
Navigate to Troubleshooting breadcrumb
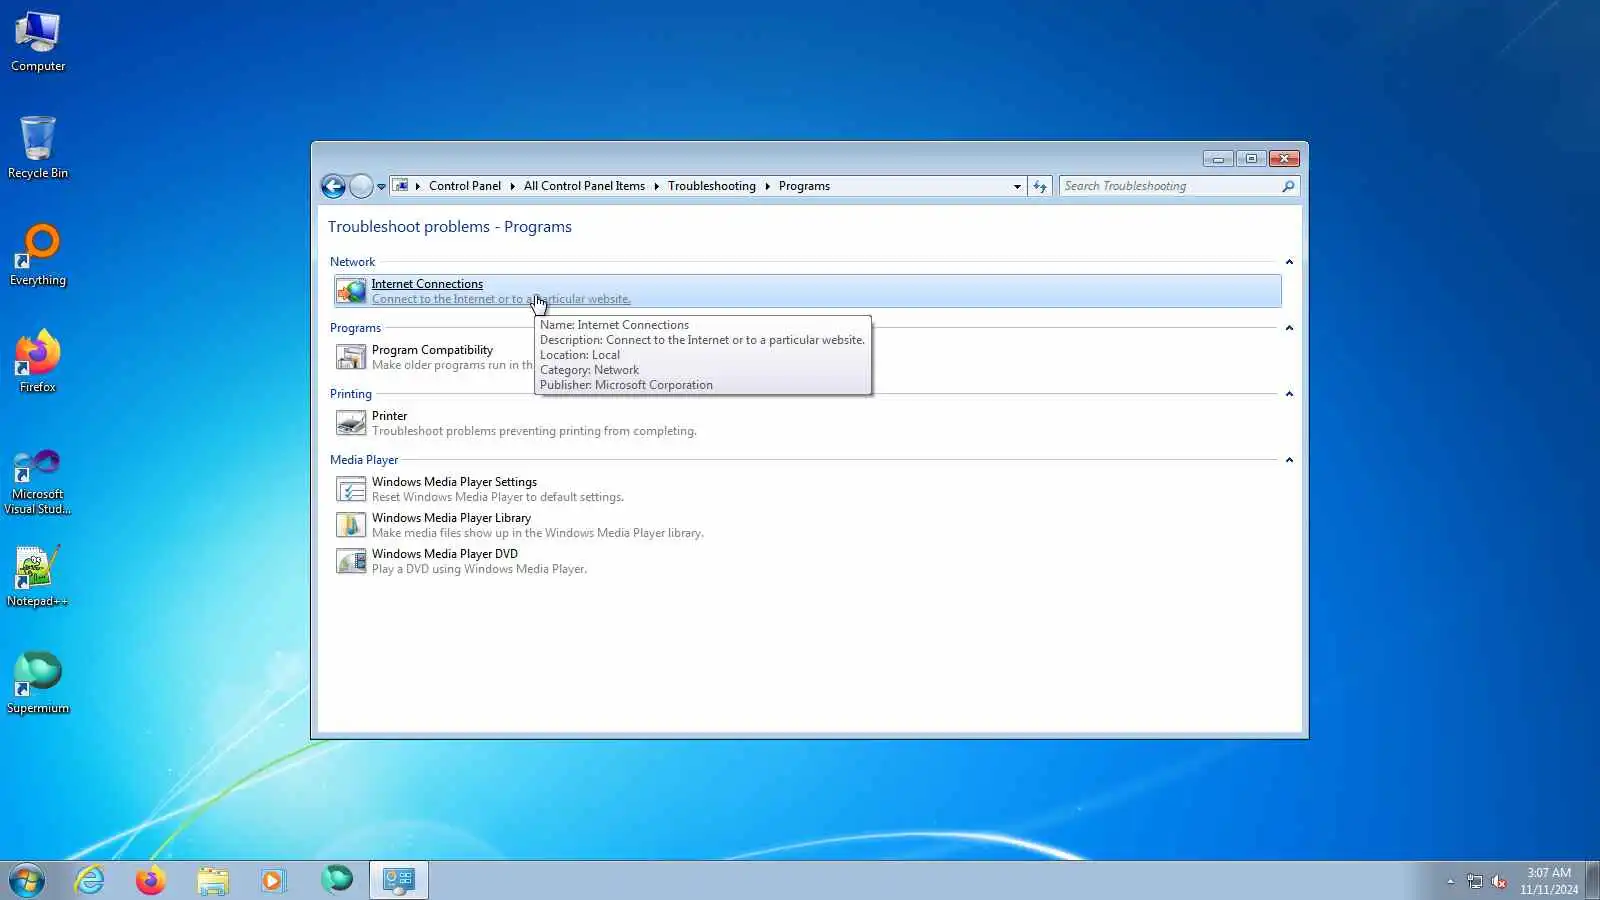712,186
